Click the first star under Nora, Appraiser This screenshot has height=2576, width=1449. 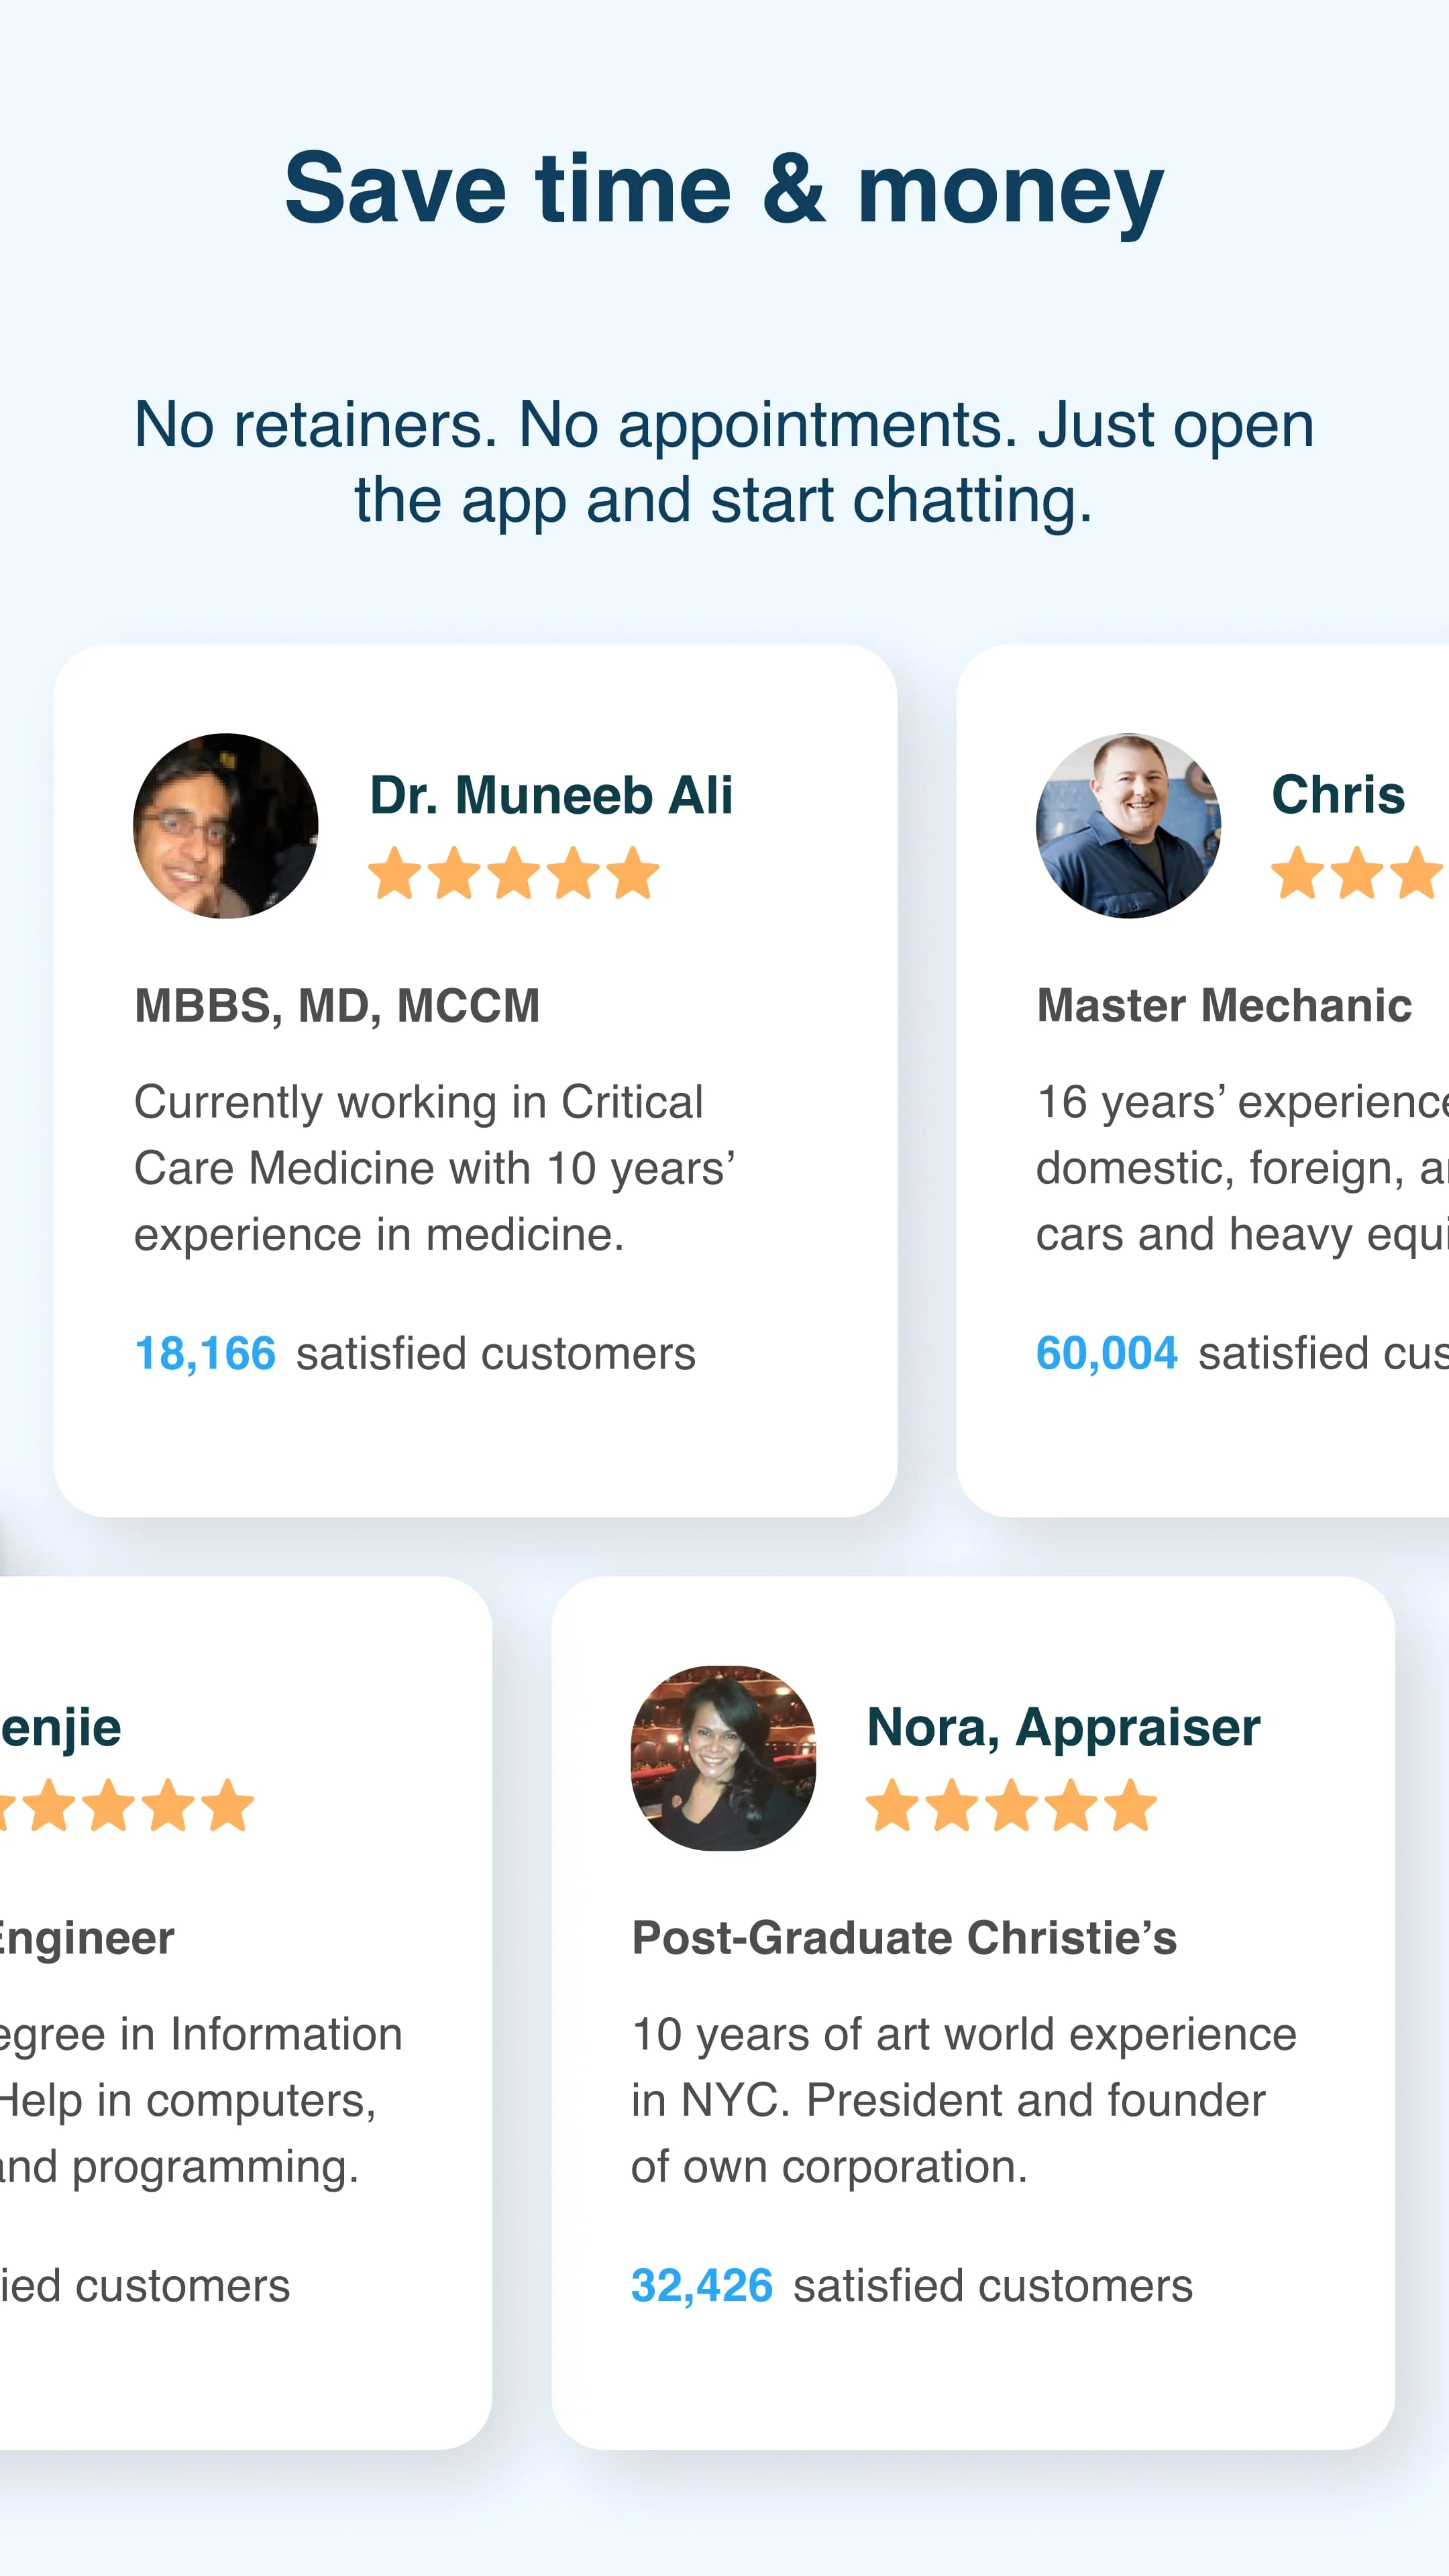(x=892, y=1805)
